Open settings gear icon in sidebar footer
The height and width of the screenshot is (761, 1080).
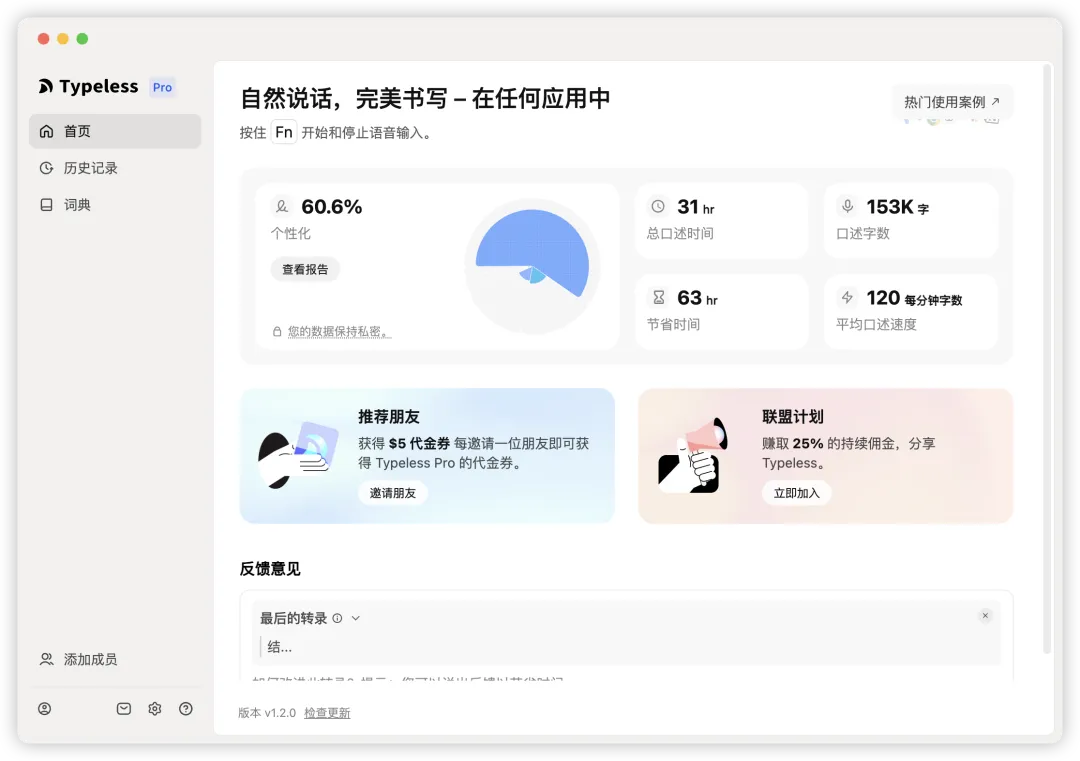pyautogui.click(x=155, y=709)
